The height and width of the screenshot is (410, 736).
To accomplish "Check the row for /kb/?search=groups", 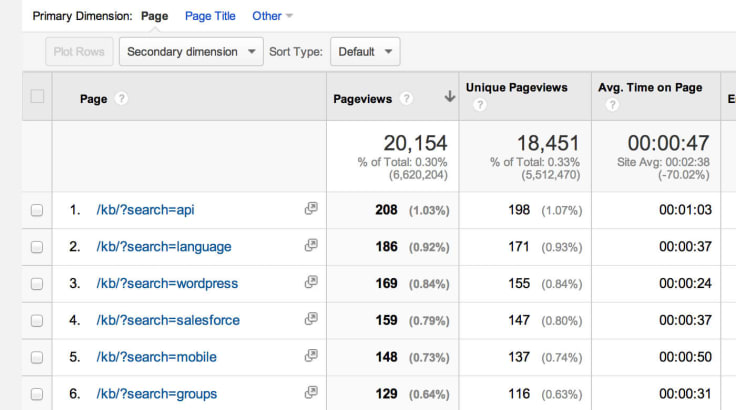I will pyautogui.click(x=37, y=394).
